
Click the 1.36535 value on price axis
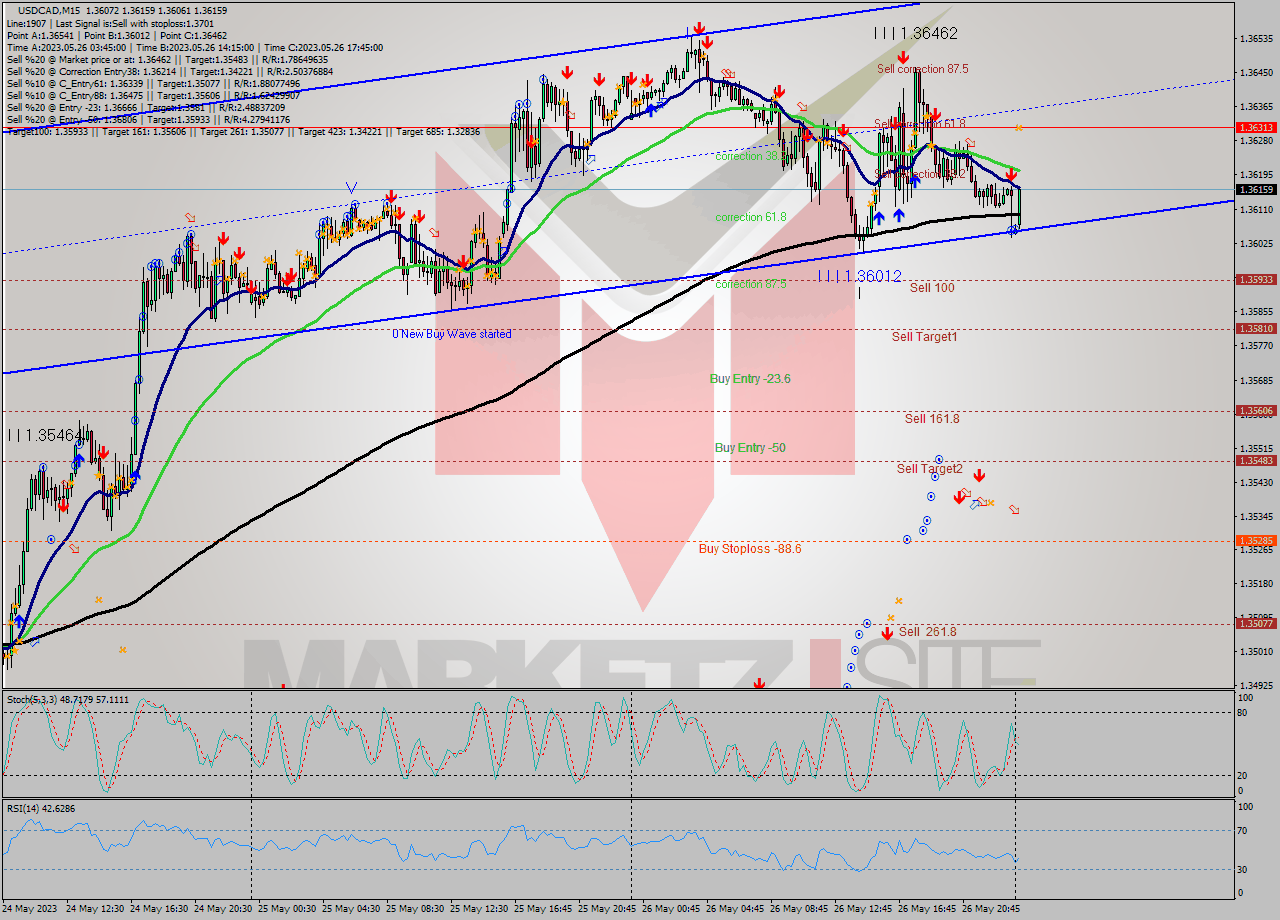coord(1255,39)
